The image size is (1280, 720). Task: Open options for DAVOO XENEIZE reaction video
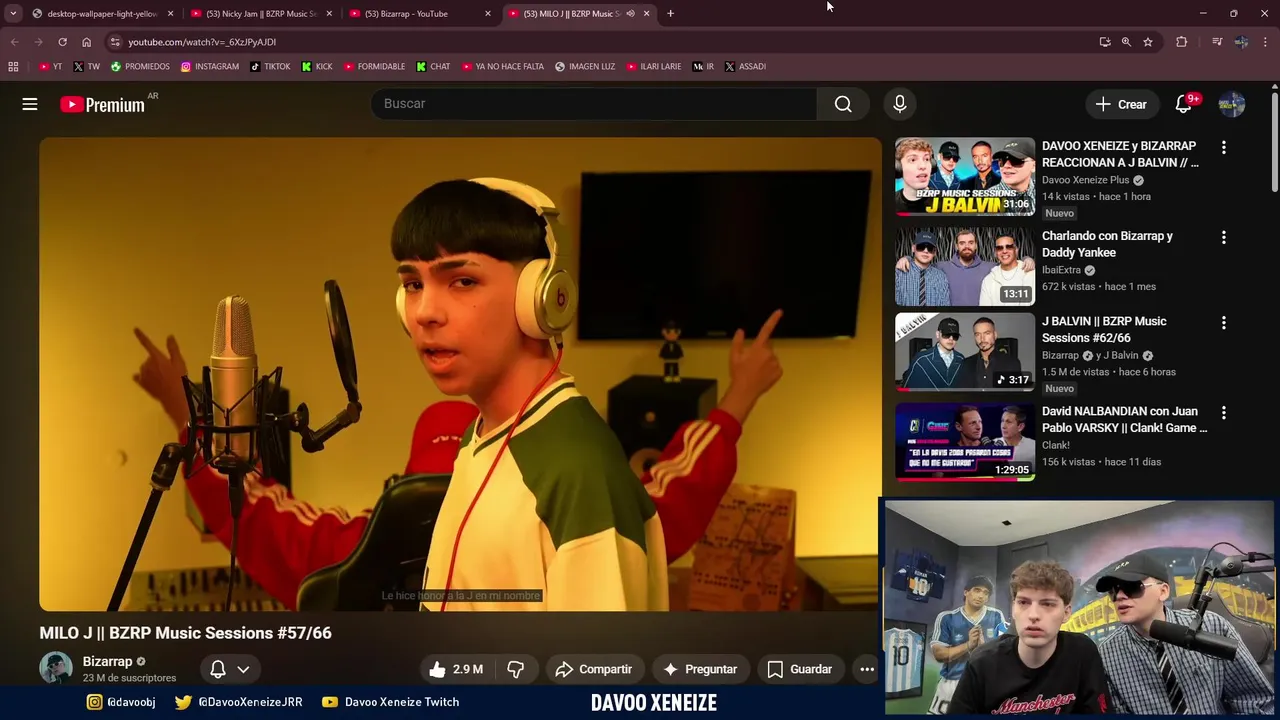[x=1223, y=148]
